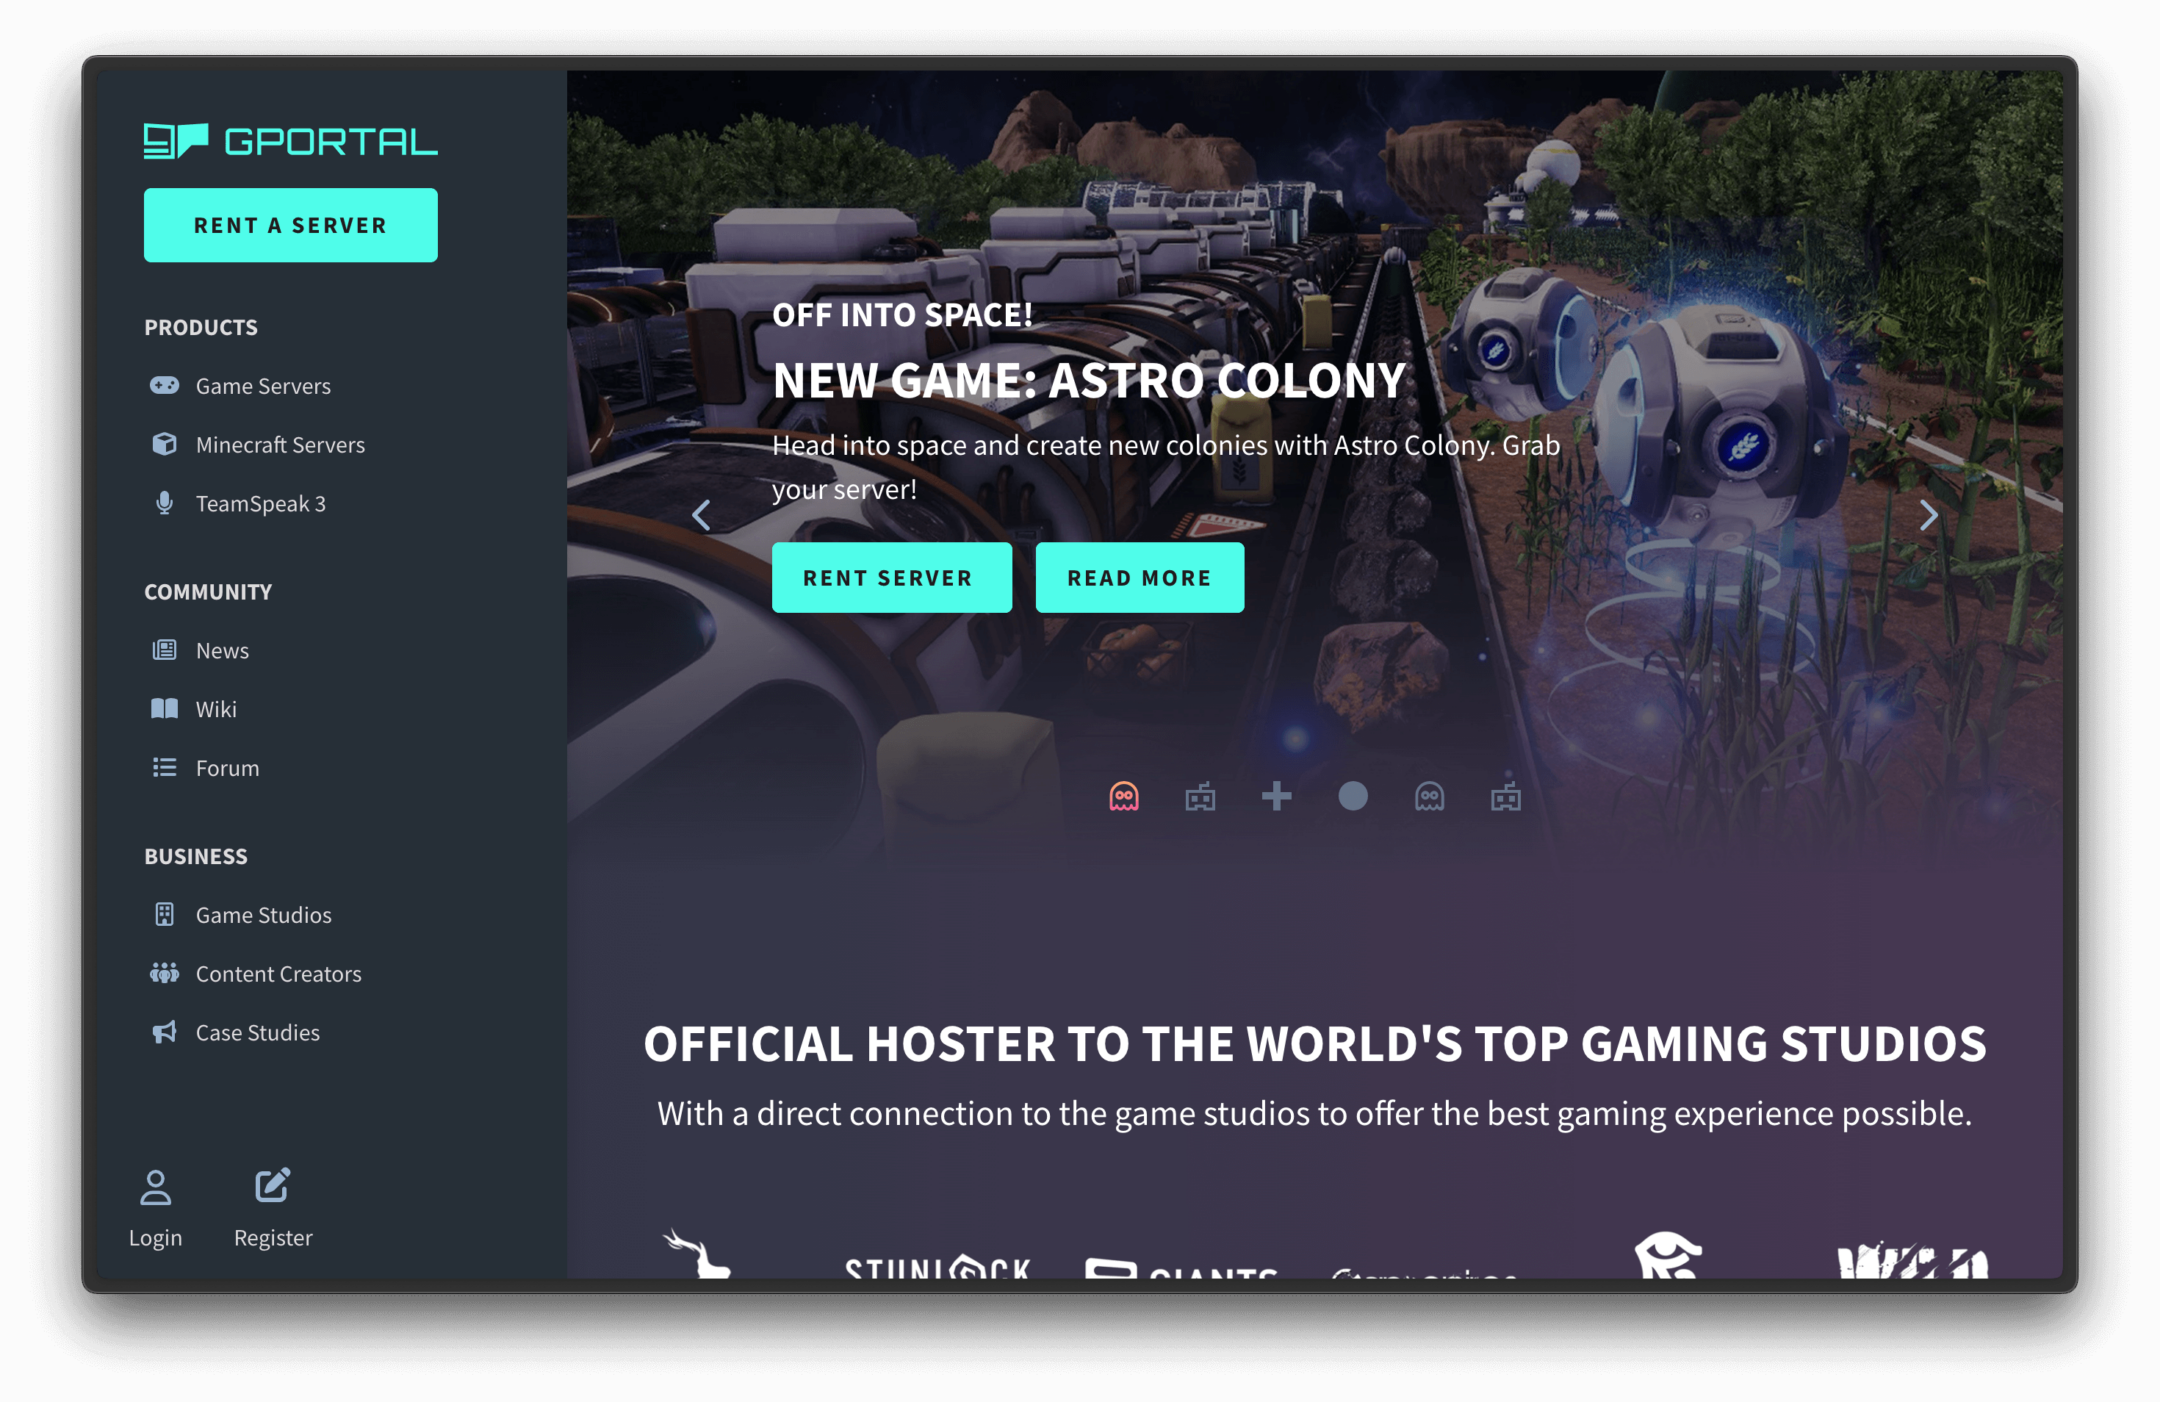Viewport: 2160px width, 1402px height.
Task: Show previous carousel slide with left chevron
Action: coord(701,515)
